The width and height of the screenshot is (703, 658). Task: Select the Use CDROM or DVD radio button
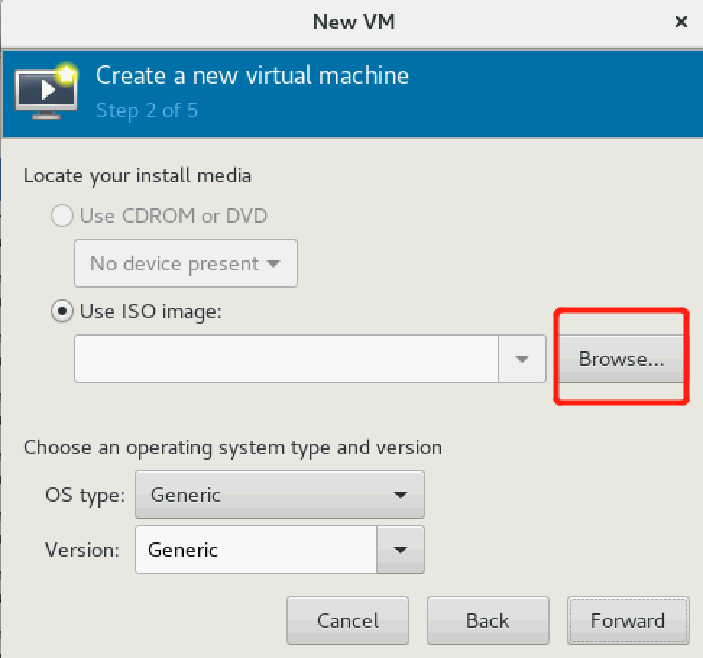coord(62,215)
